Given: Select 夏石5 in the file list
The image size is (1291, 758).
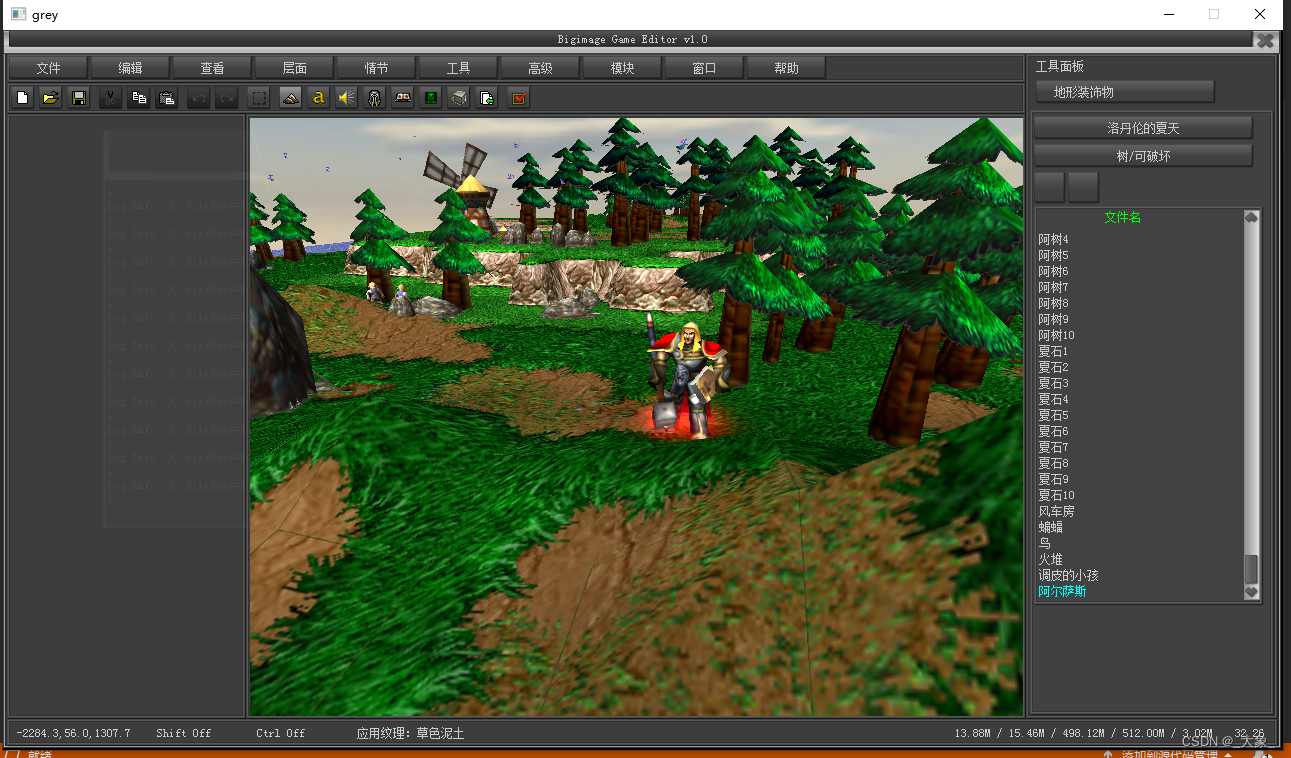Looking at the screenshot, I should (1054, 415).
